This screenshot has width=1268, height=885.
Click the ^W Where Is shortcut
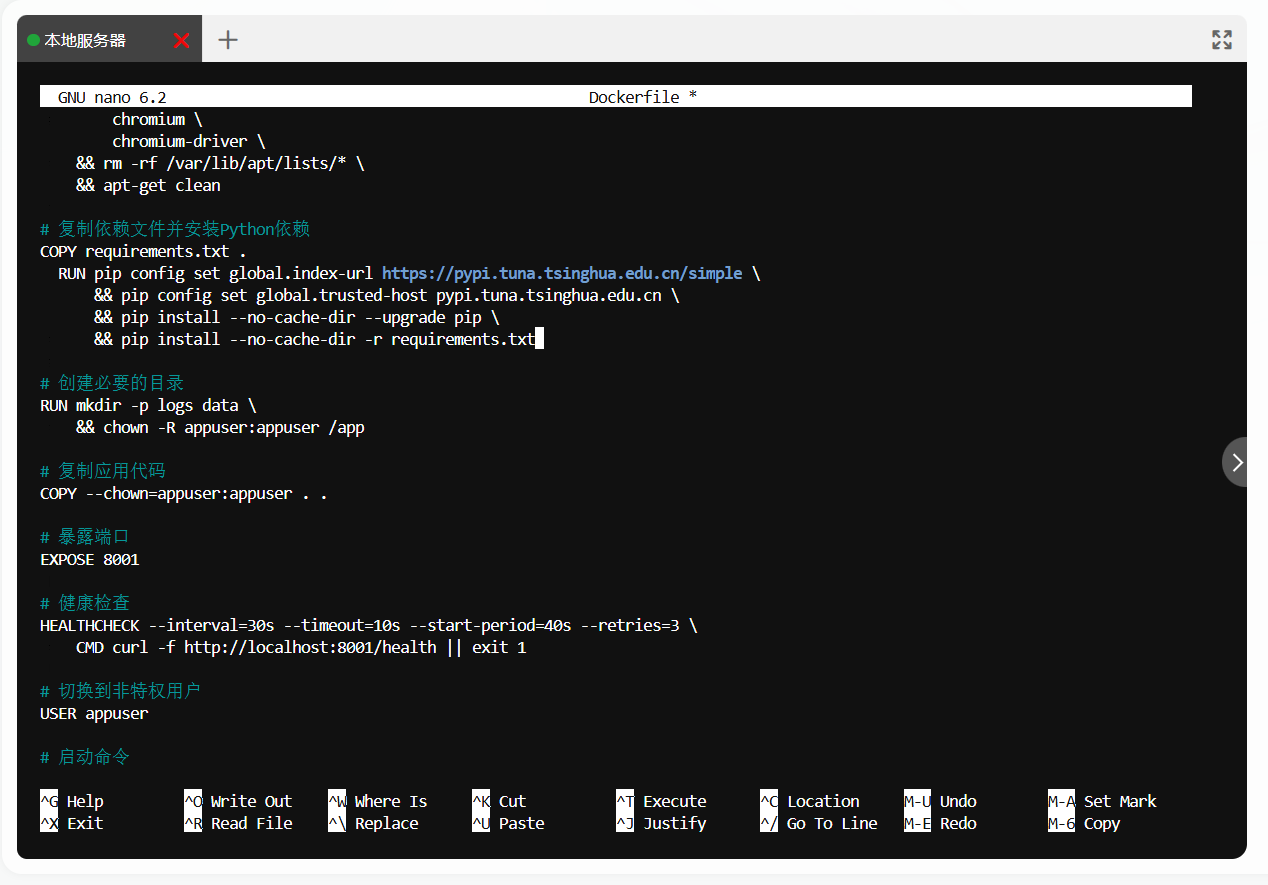coord(378,801)
